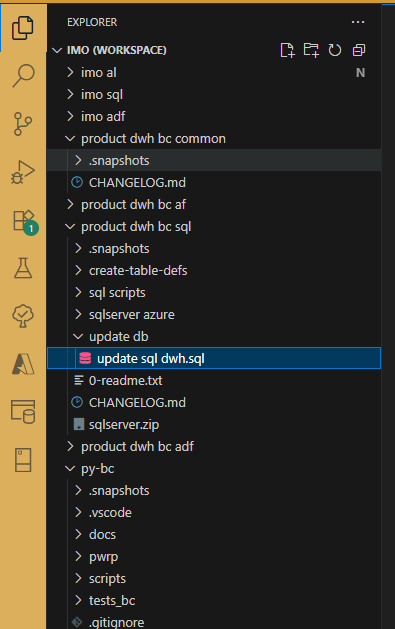The width and height of the screenshot is (395, 629).
Task: Open the bottom activity bar cabinet icon
Action: 23,460
